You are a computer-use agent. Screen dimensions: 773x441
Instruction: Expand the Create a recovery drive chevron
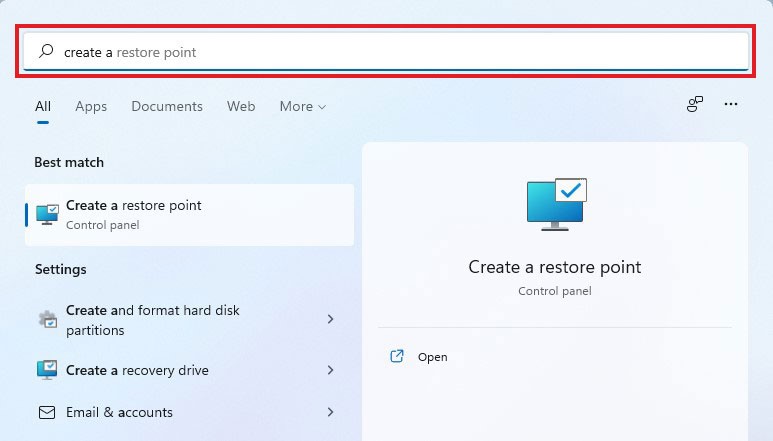(331, 370)
